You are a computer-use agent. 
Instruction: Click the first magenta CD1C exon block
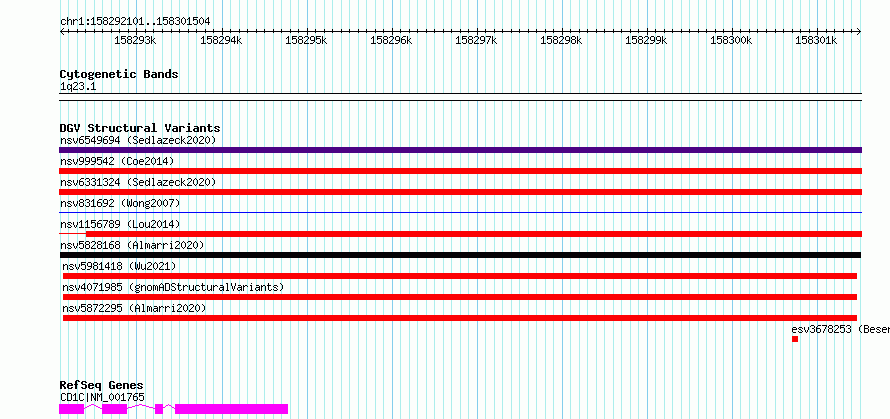tap(72, 409)
